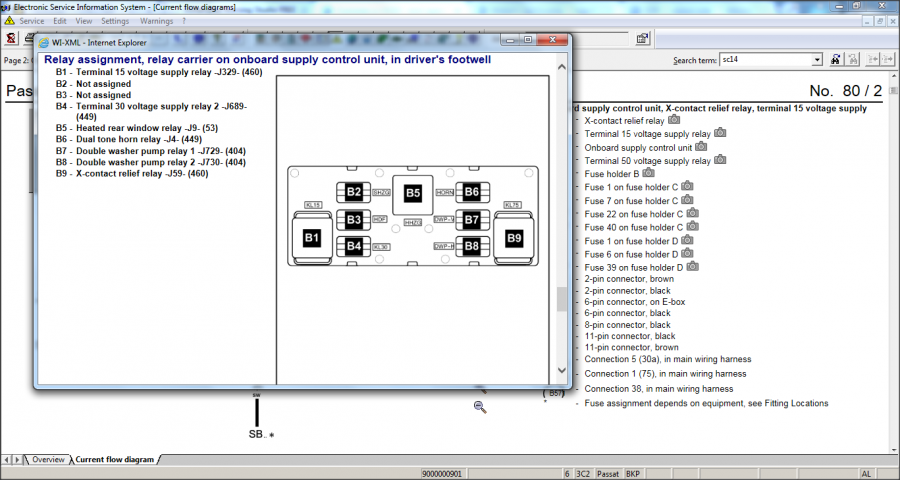This screenshot has height=480, width=900.
Task: Click in the Search term input field
Action: click(x=766, y=60)
